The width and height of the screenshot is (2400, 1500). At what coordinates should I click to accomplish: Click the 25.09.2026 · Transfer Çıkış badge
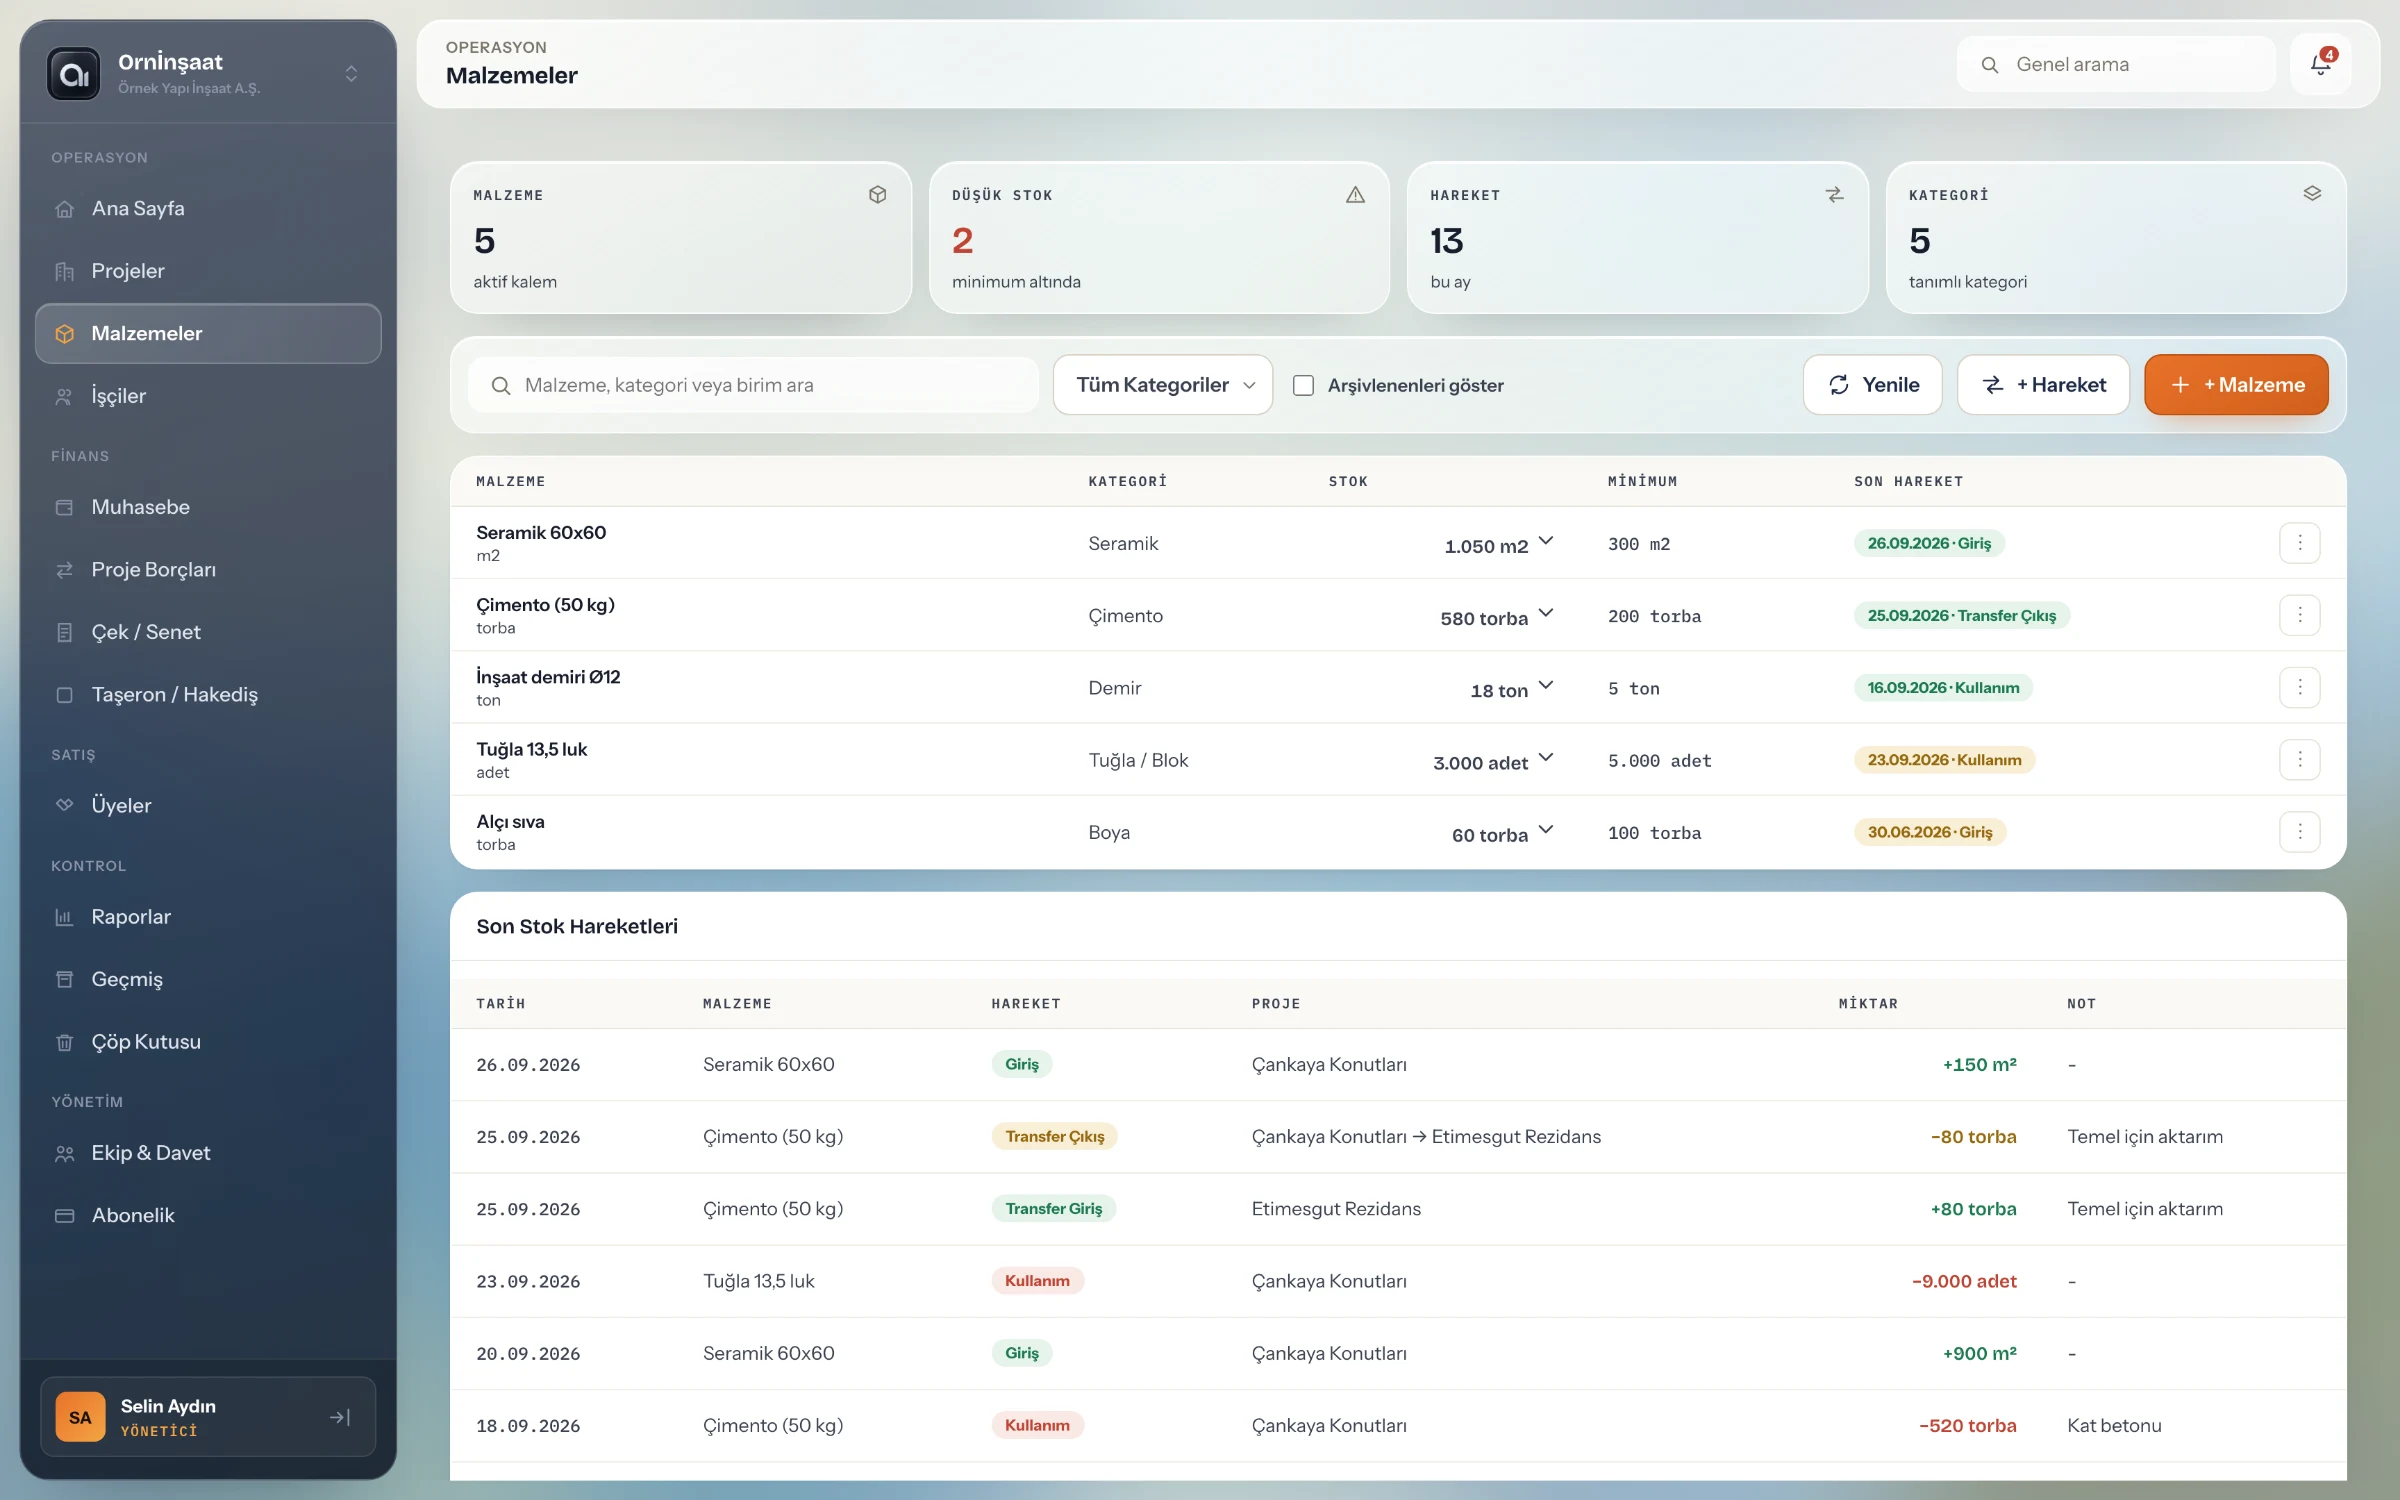click(x=1961, y=615)
